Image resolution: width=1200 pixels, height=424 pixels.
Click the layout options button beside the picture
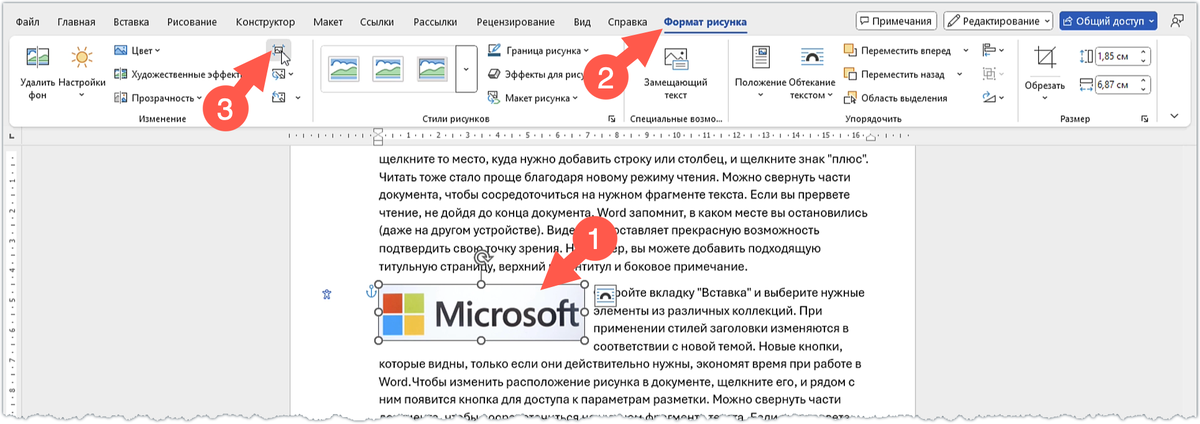click(x=604, y=294)
